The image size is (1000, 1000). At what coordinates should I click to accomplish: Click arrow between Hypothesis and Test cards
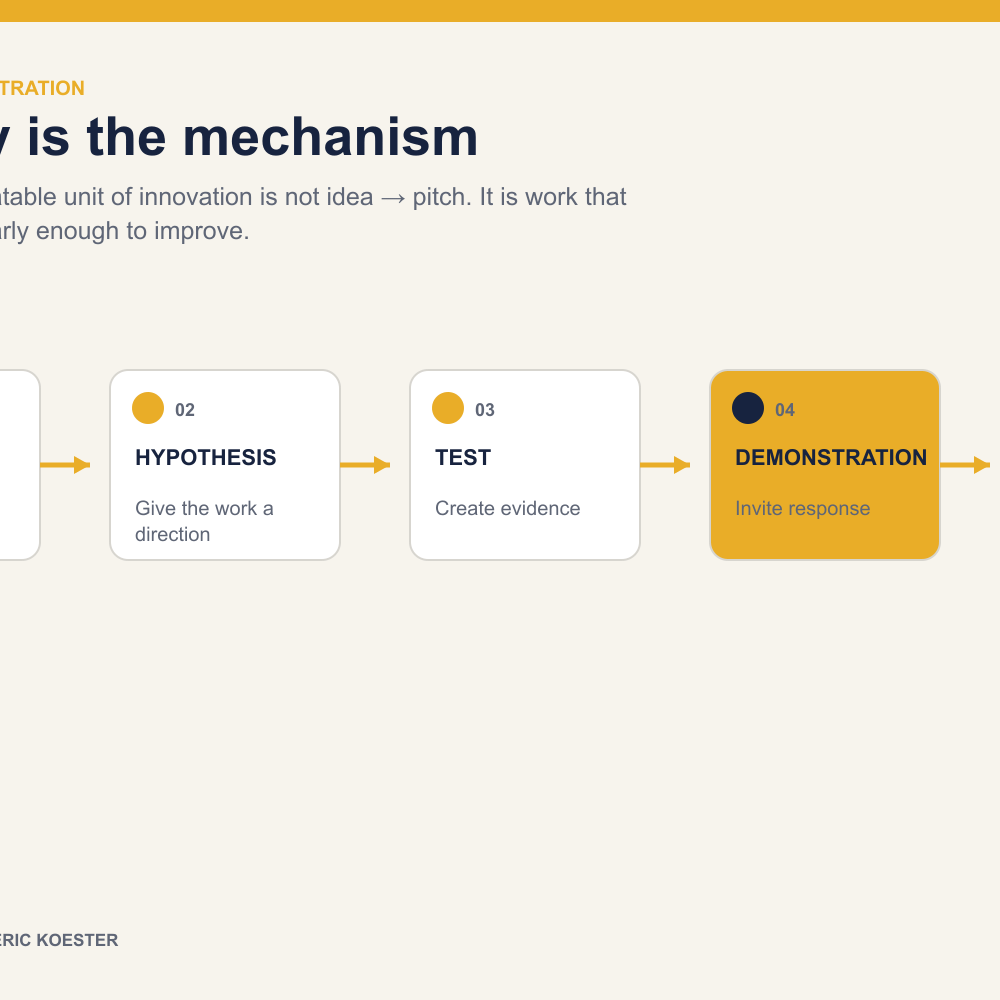(x=365, y=465)
